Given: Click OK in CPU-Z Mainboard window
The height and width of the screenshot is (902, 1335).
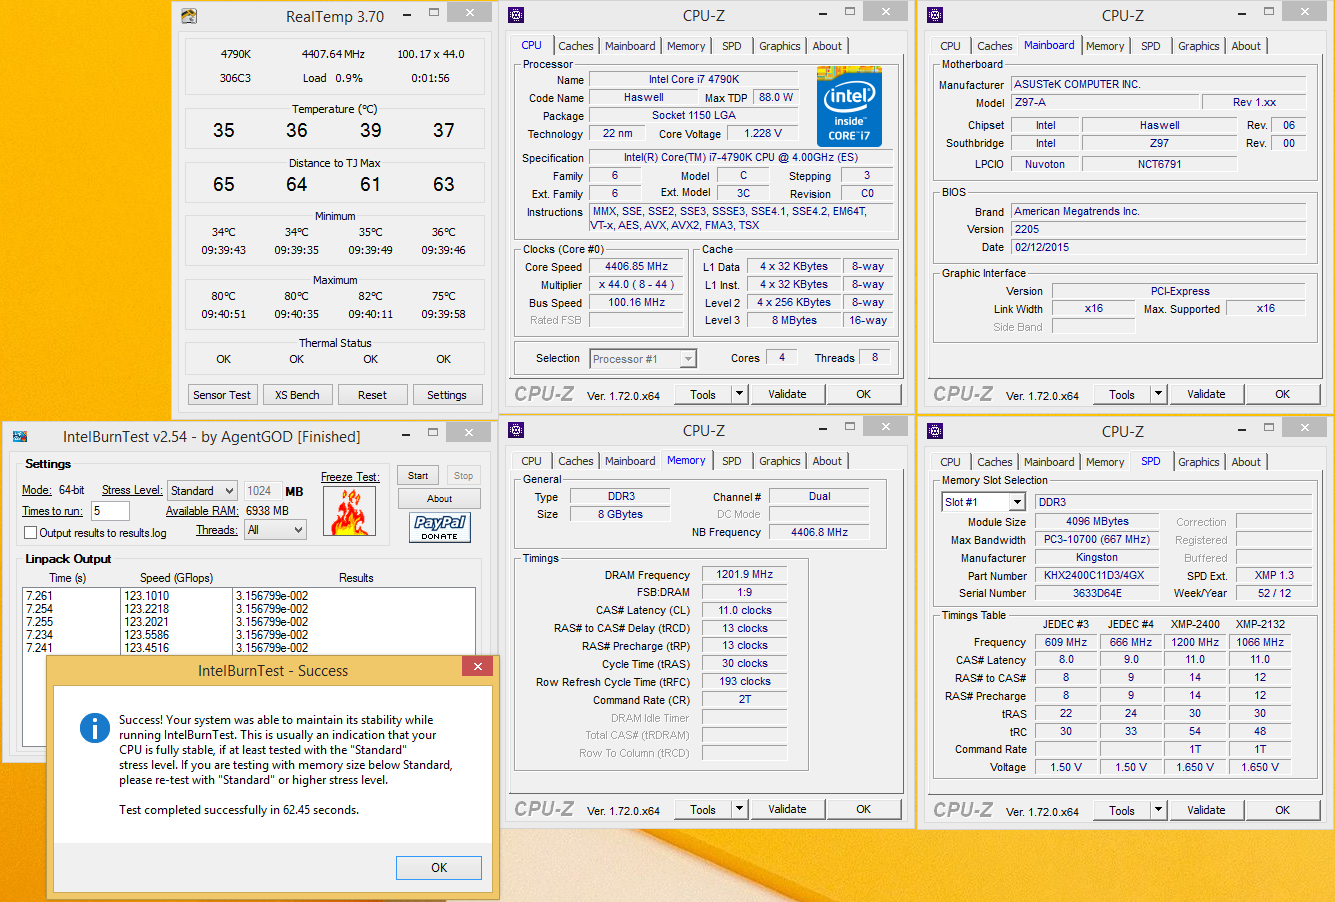Looking at the screenshot, I should click(x=1282, y=394).
